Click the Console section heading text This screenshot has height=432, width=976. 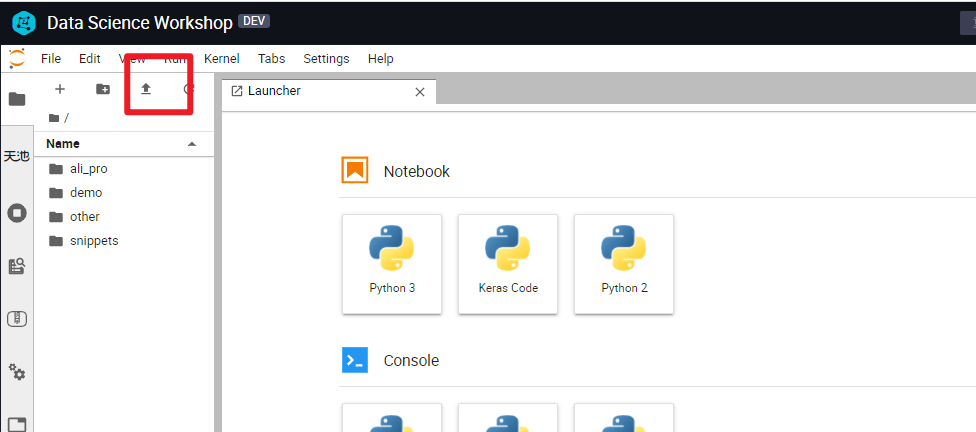click(411, 360)
